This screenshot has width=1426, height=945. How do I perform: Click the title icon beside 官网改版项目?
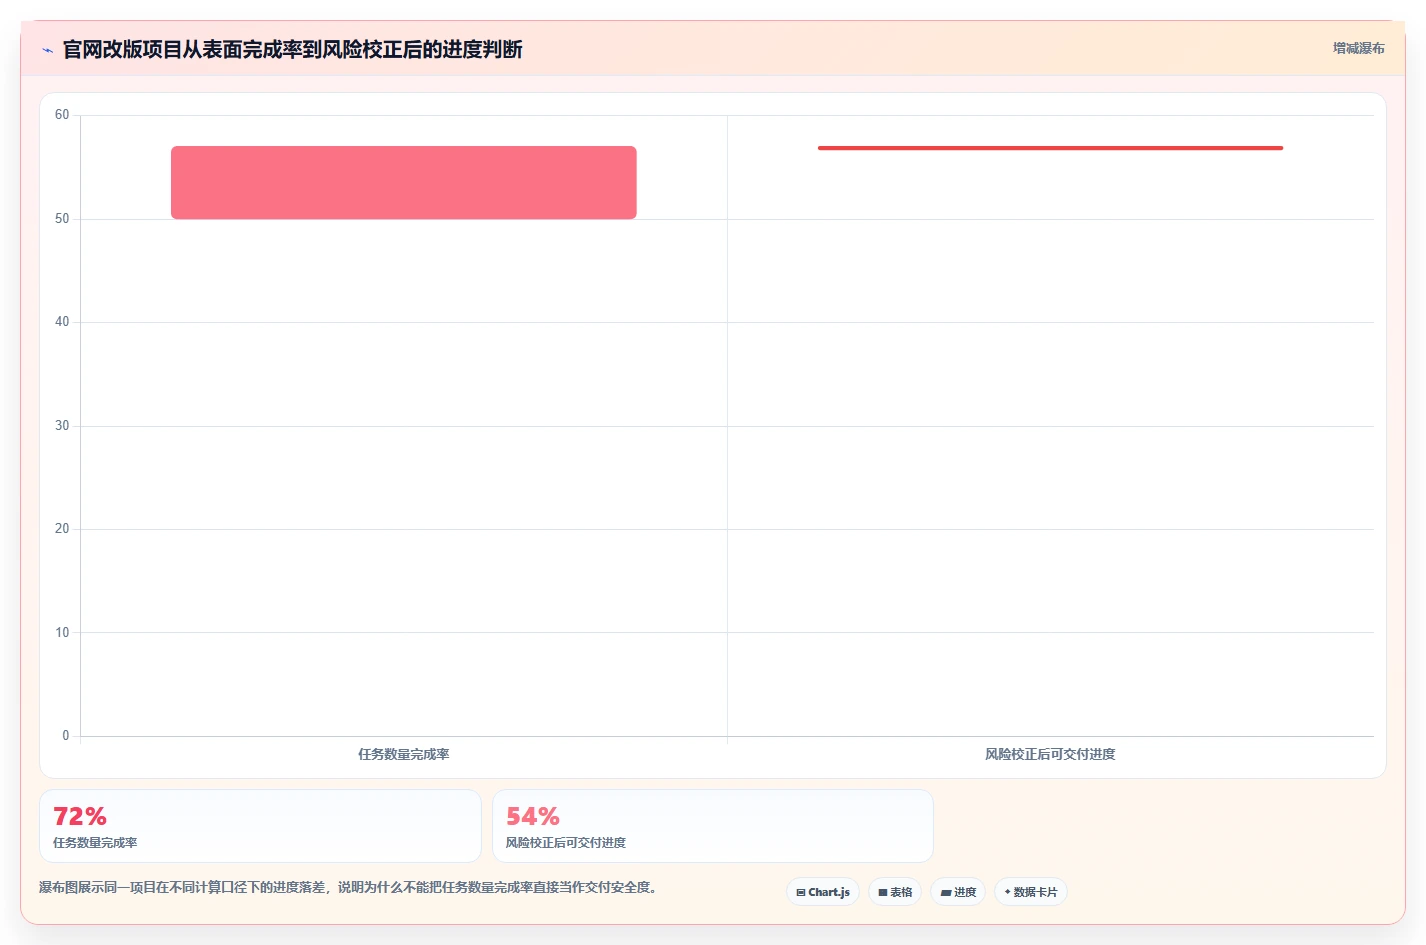pos(47,50)
